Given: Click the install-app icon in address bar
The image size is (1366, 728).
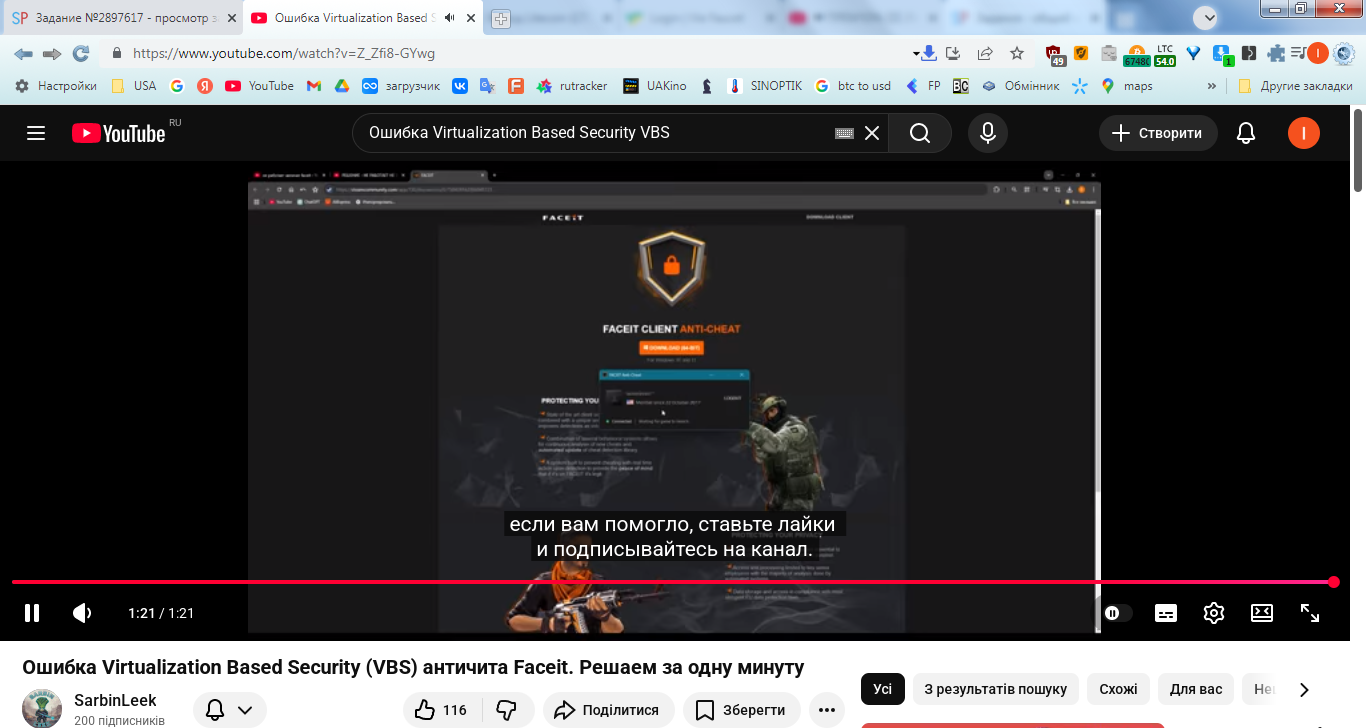Looking at the screenshot, I should 953,53.
